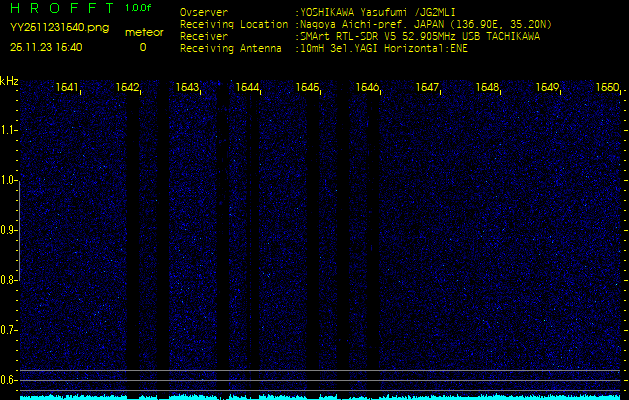Click the 1642 time marker
This screenshot has width=629, height=400.
coord(127,87)
